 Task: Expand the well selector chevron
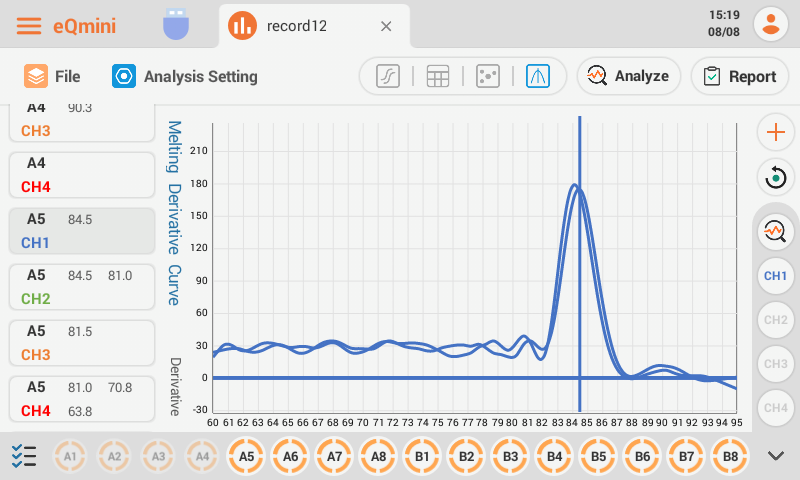click(x=776, y=456)
